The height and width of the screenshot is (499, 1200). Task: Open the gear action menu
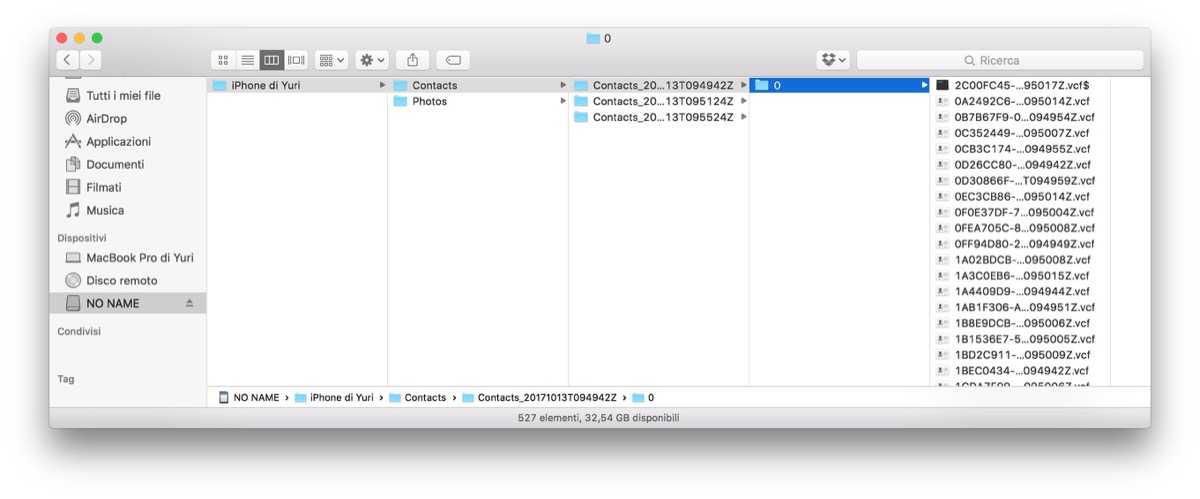(x=372, y=60)
